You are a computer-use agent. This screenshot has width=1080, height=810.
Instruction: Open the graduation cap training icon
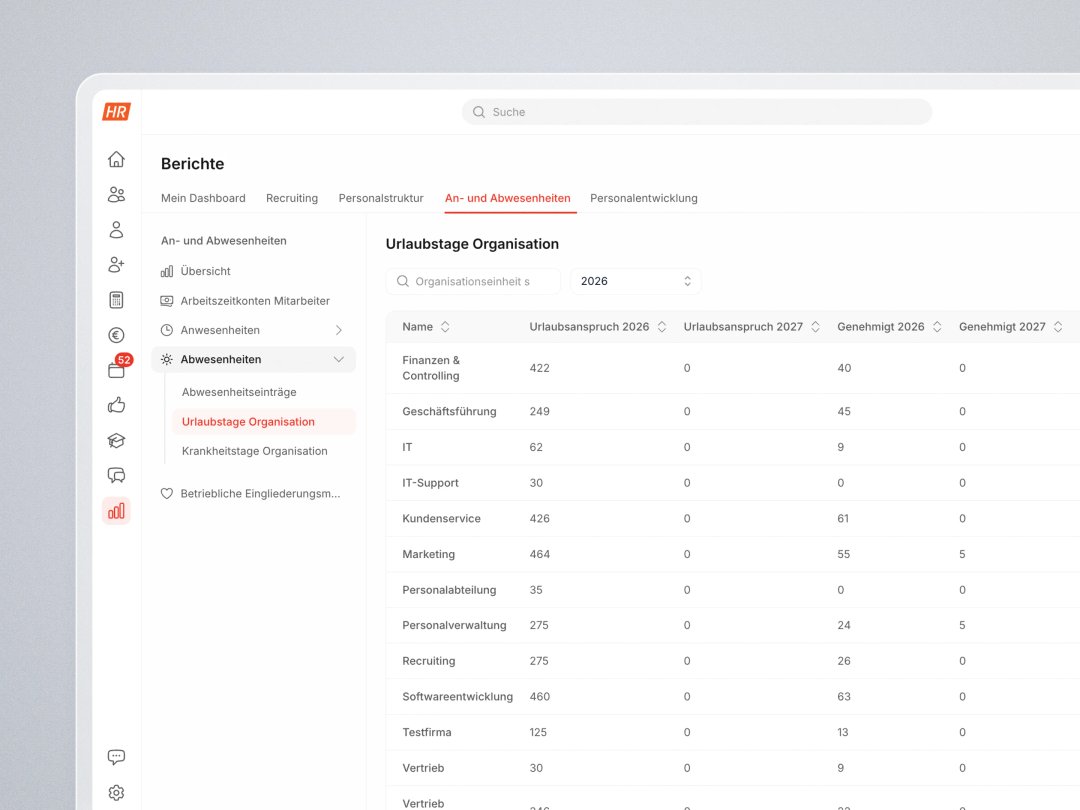point(116,440)
